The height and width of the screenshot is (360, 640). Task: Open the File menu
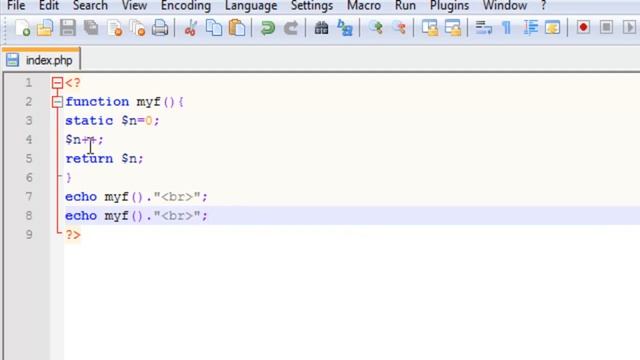16,6
